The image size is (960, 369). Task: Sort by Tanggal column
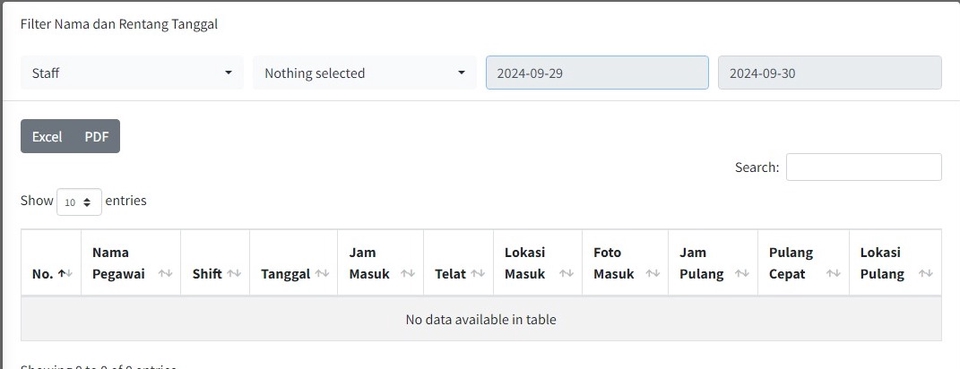pos(294,263)
